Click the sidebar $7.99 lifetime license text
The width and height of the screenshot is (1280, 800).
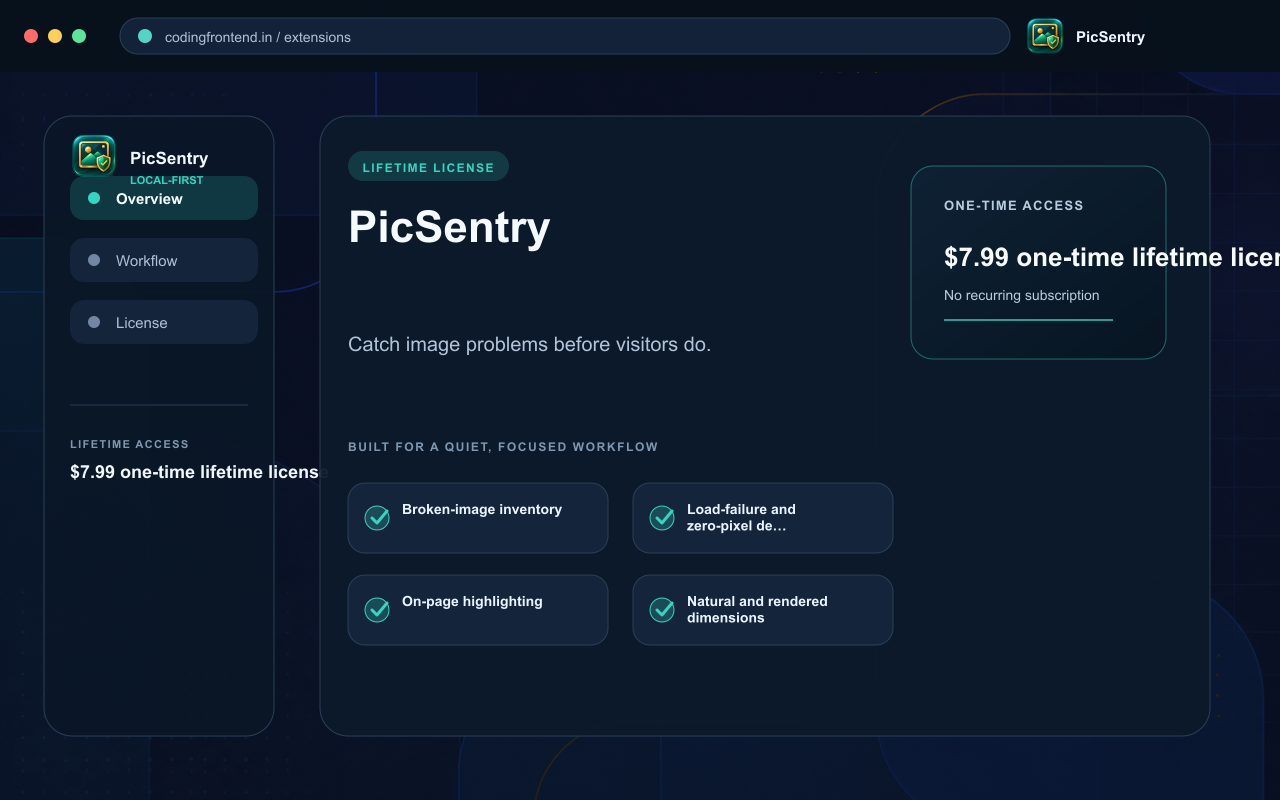(x=194, y=472)
